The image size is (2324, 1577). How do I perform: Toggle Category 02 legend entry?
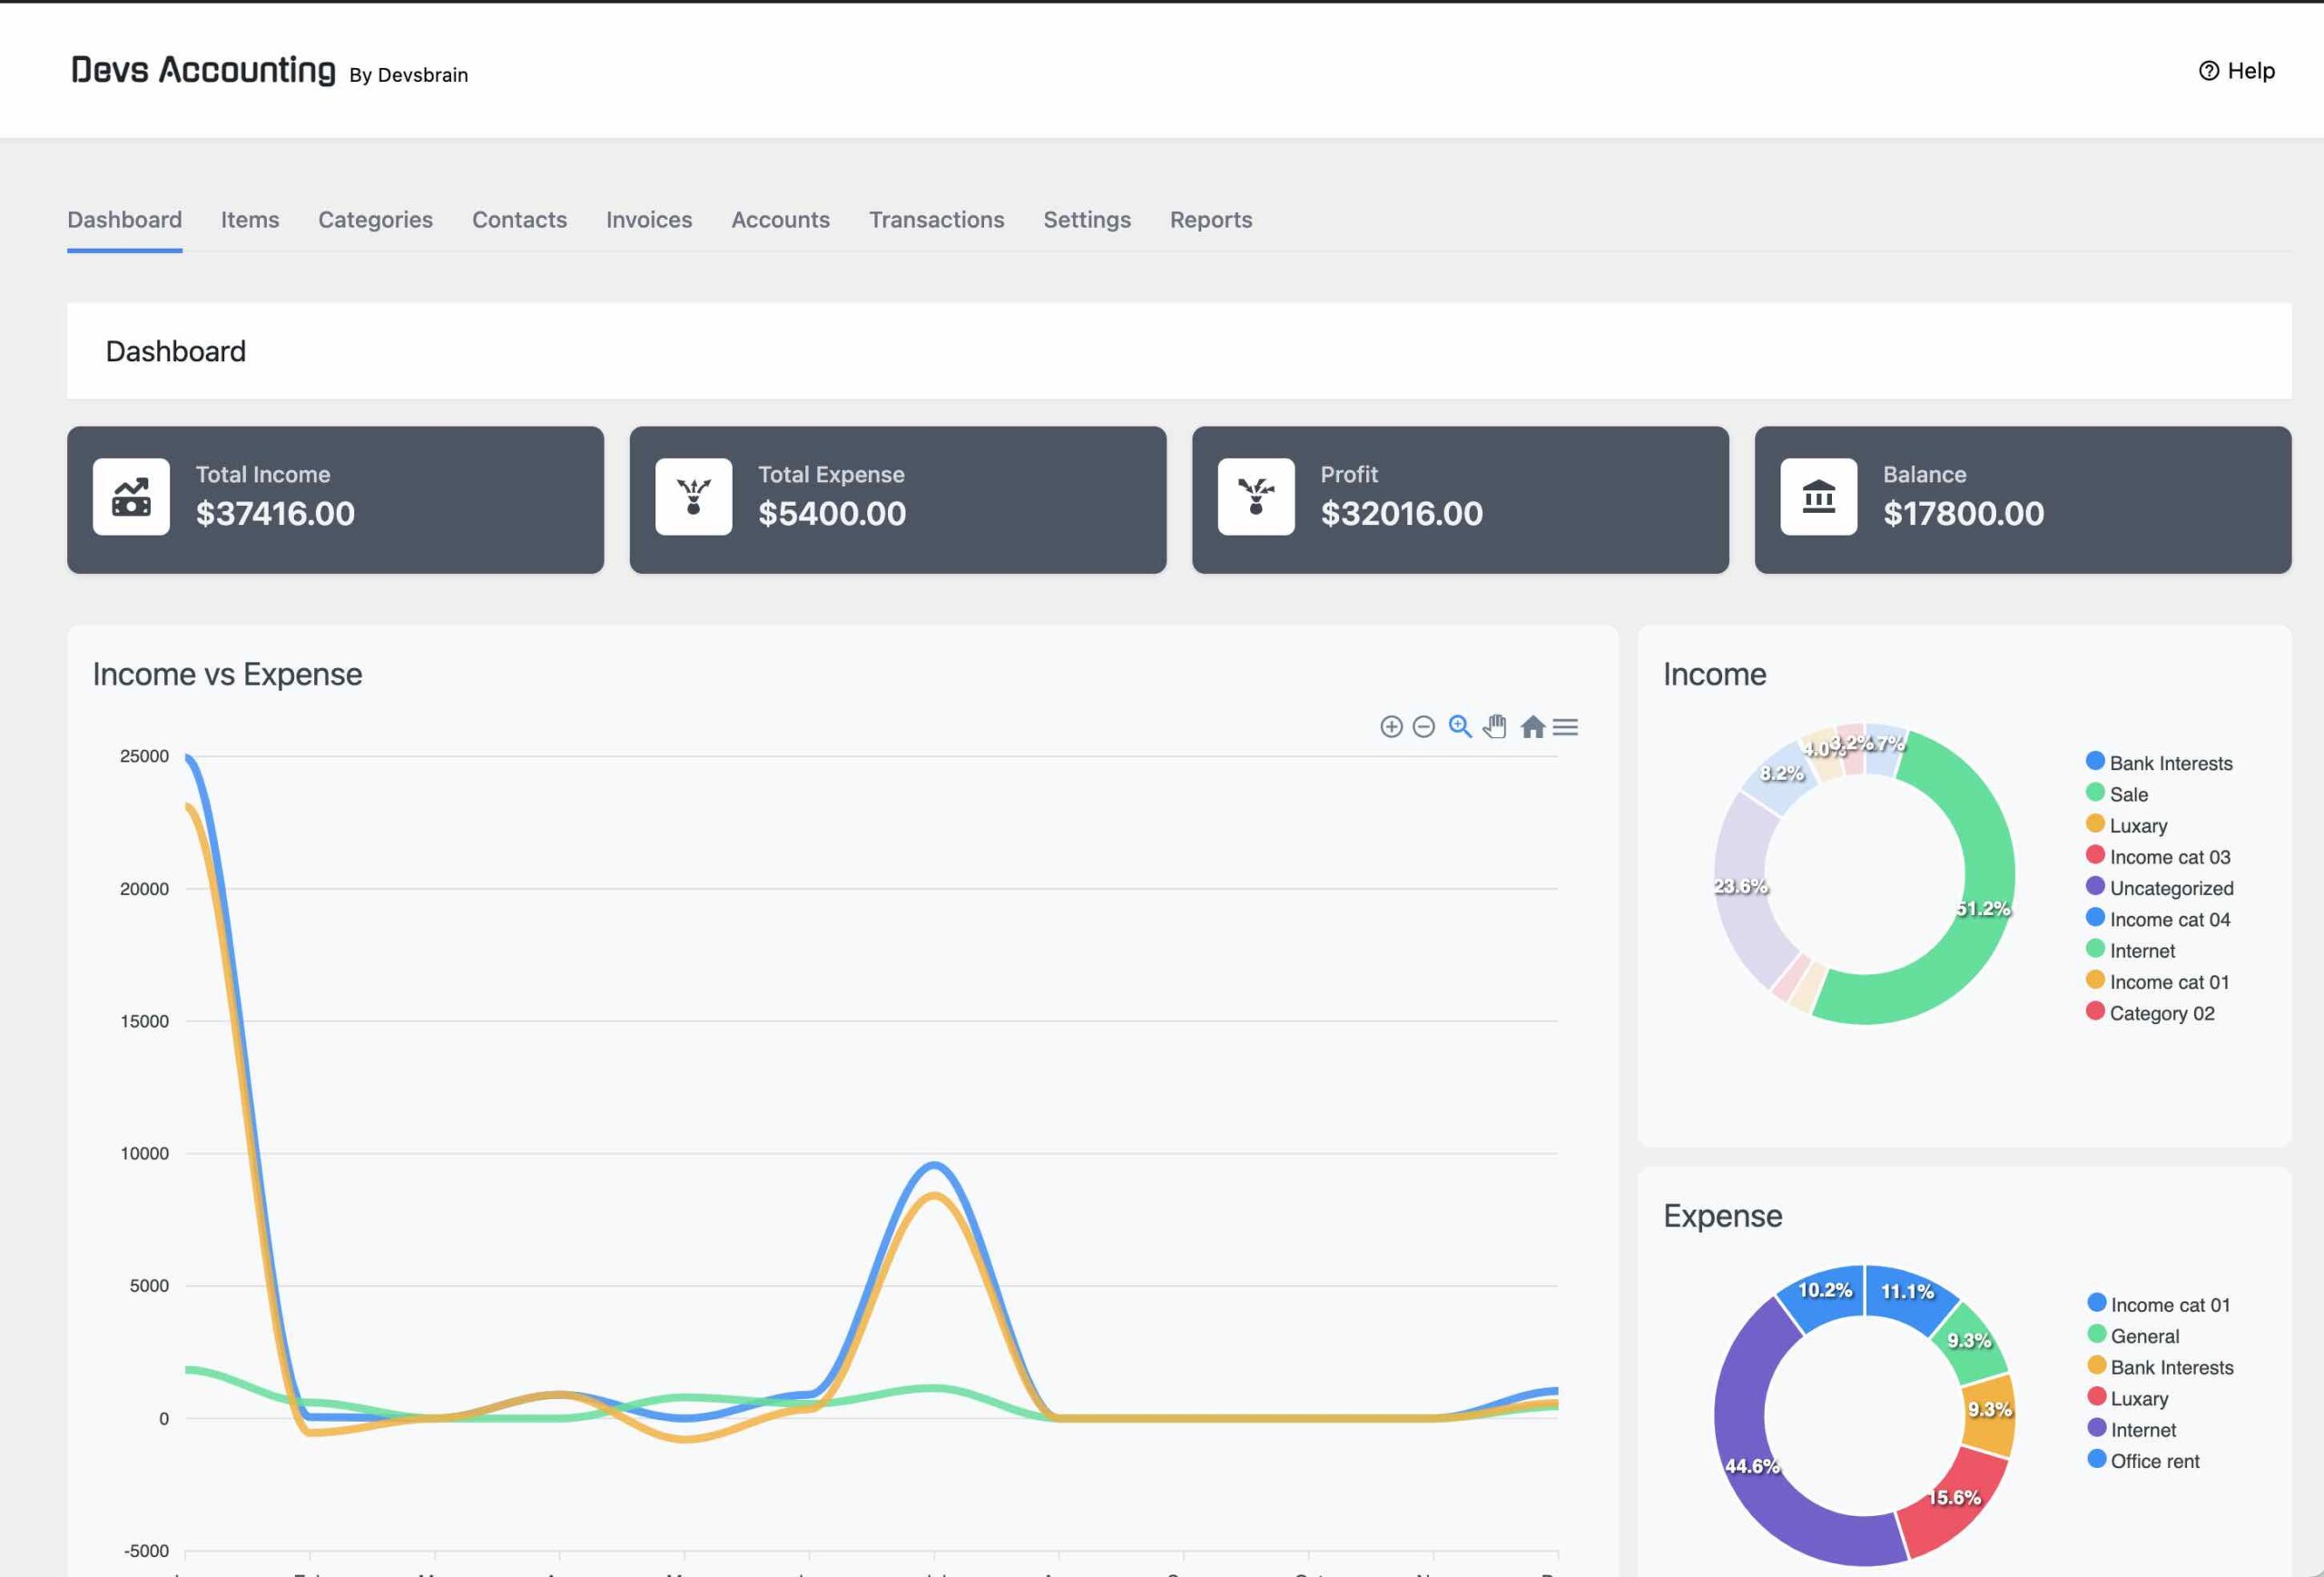(2151, 1013)
